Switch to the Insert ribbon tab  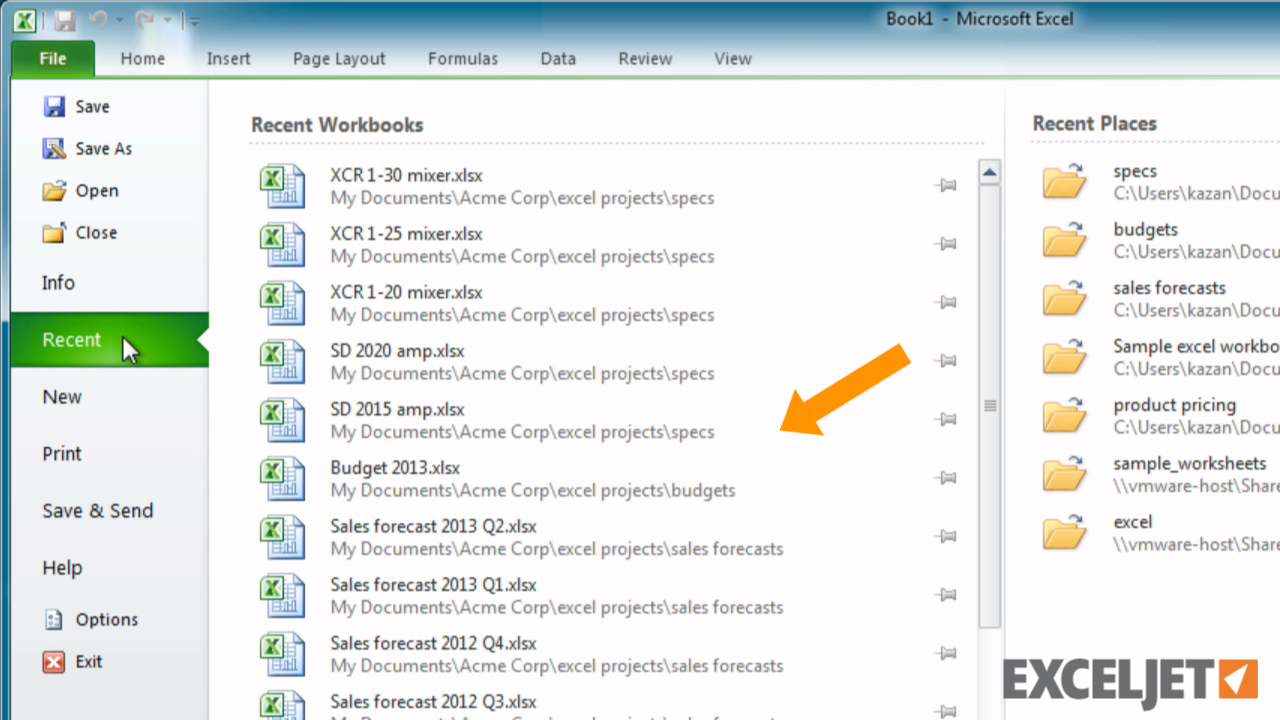[x=229, y=59]
